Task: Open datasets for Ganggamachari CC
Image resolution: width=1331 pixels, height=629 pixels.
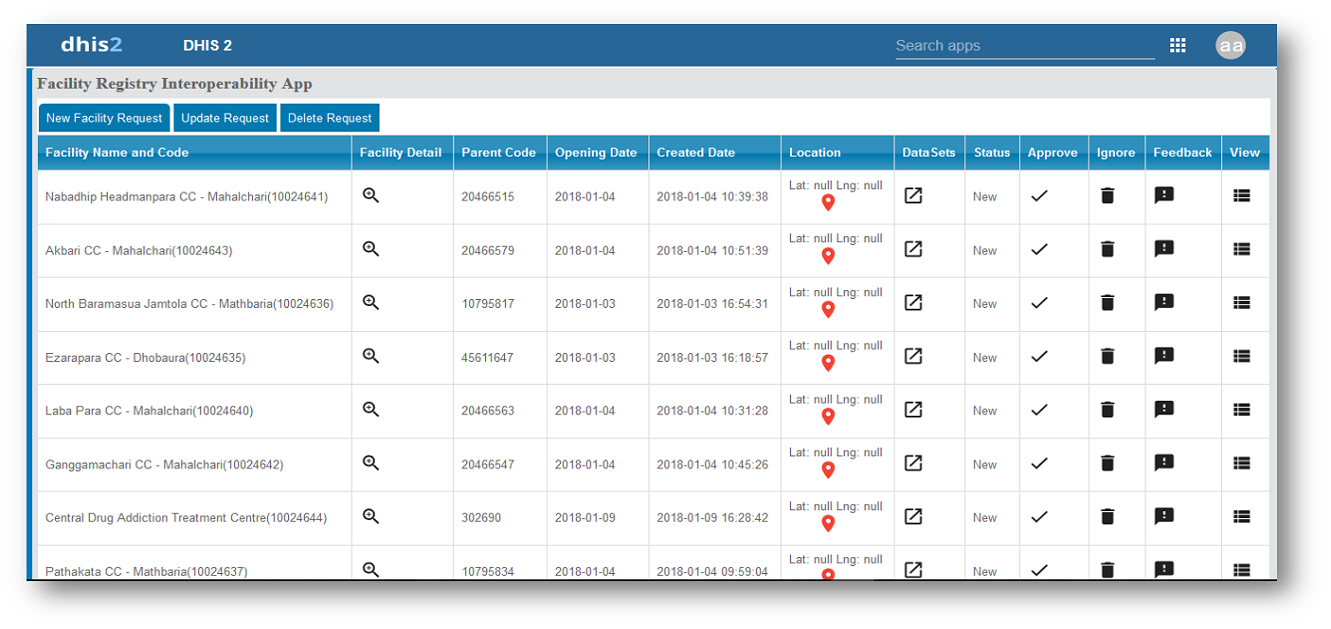Action: coord(913,463)
